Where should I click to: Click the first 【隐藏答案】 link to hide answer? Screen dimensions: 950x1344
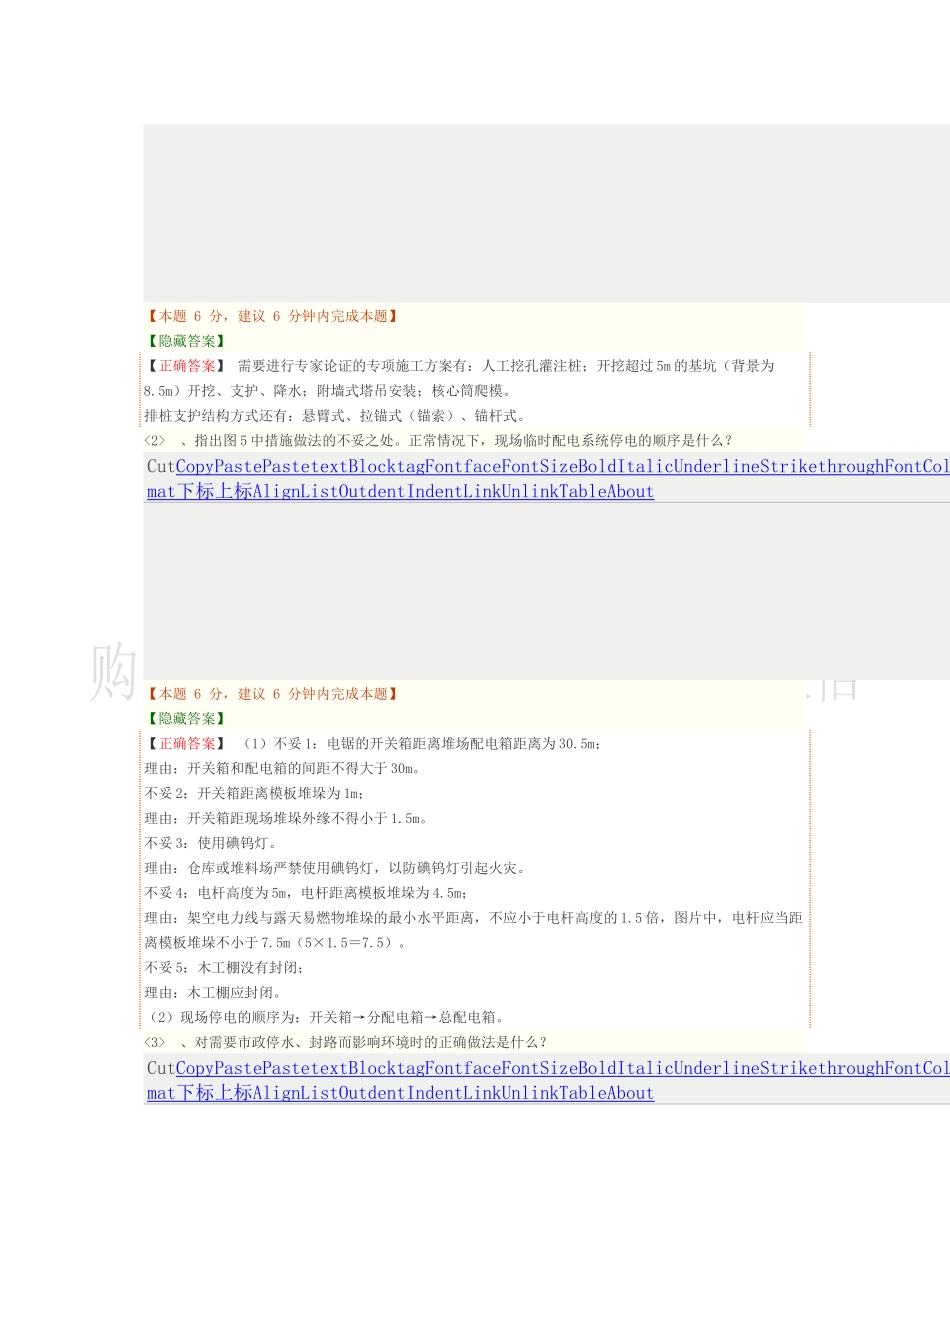pos(186,340)
